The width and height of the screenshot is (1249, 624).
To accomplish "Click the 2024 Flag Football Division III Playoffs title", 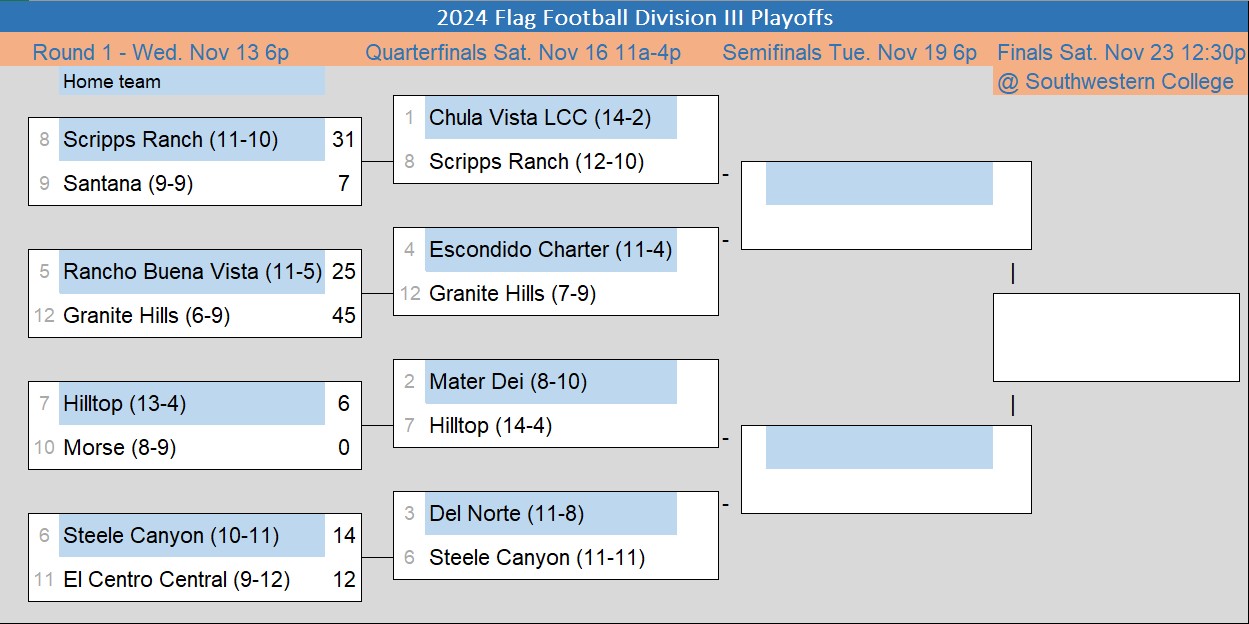I will click(634, 18).
